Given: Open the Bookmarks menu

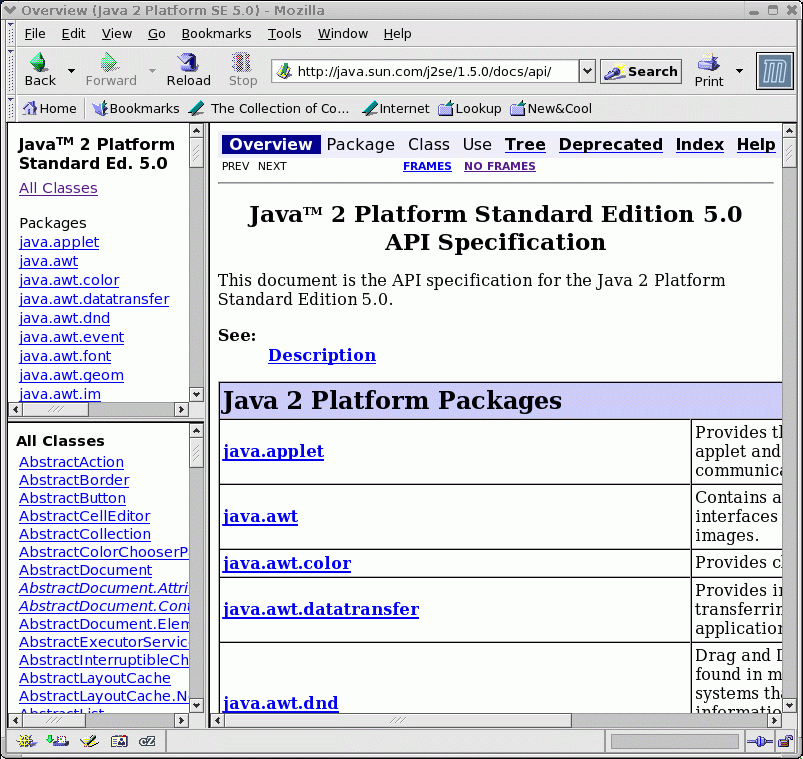Looking at the screenshot, I should click(216, 34).
